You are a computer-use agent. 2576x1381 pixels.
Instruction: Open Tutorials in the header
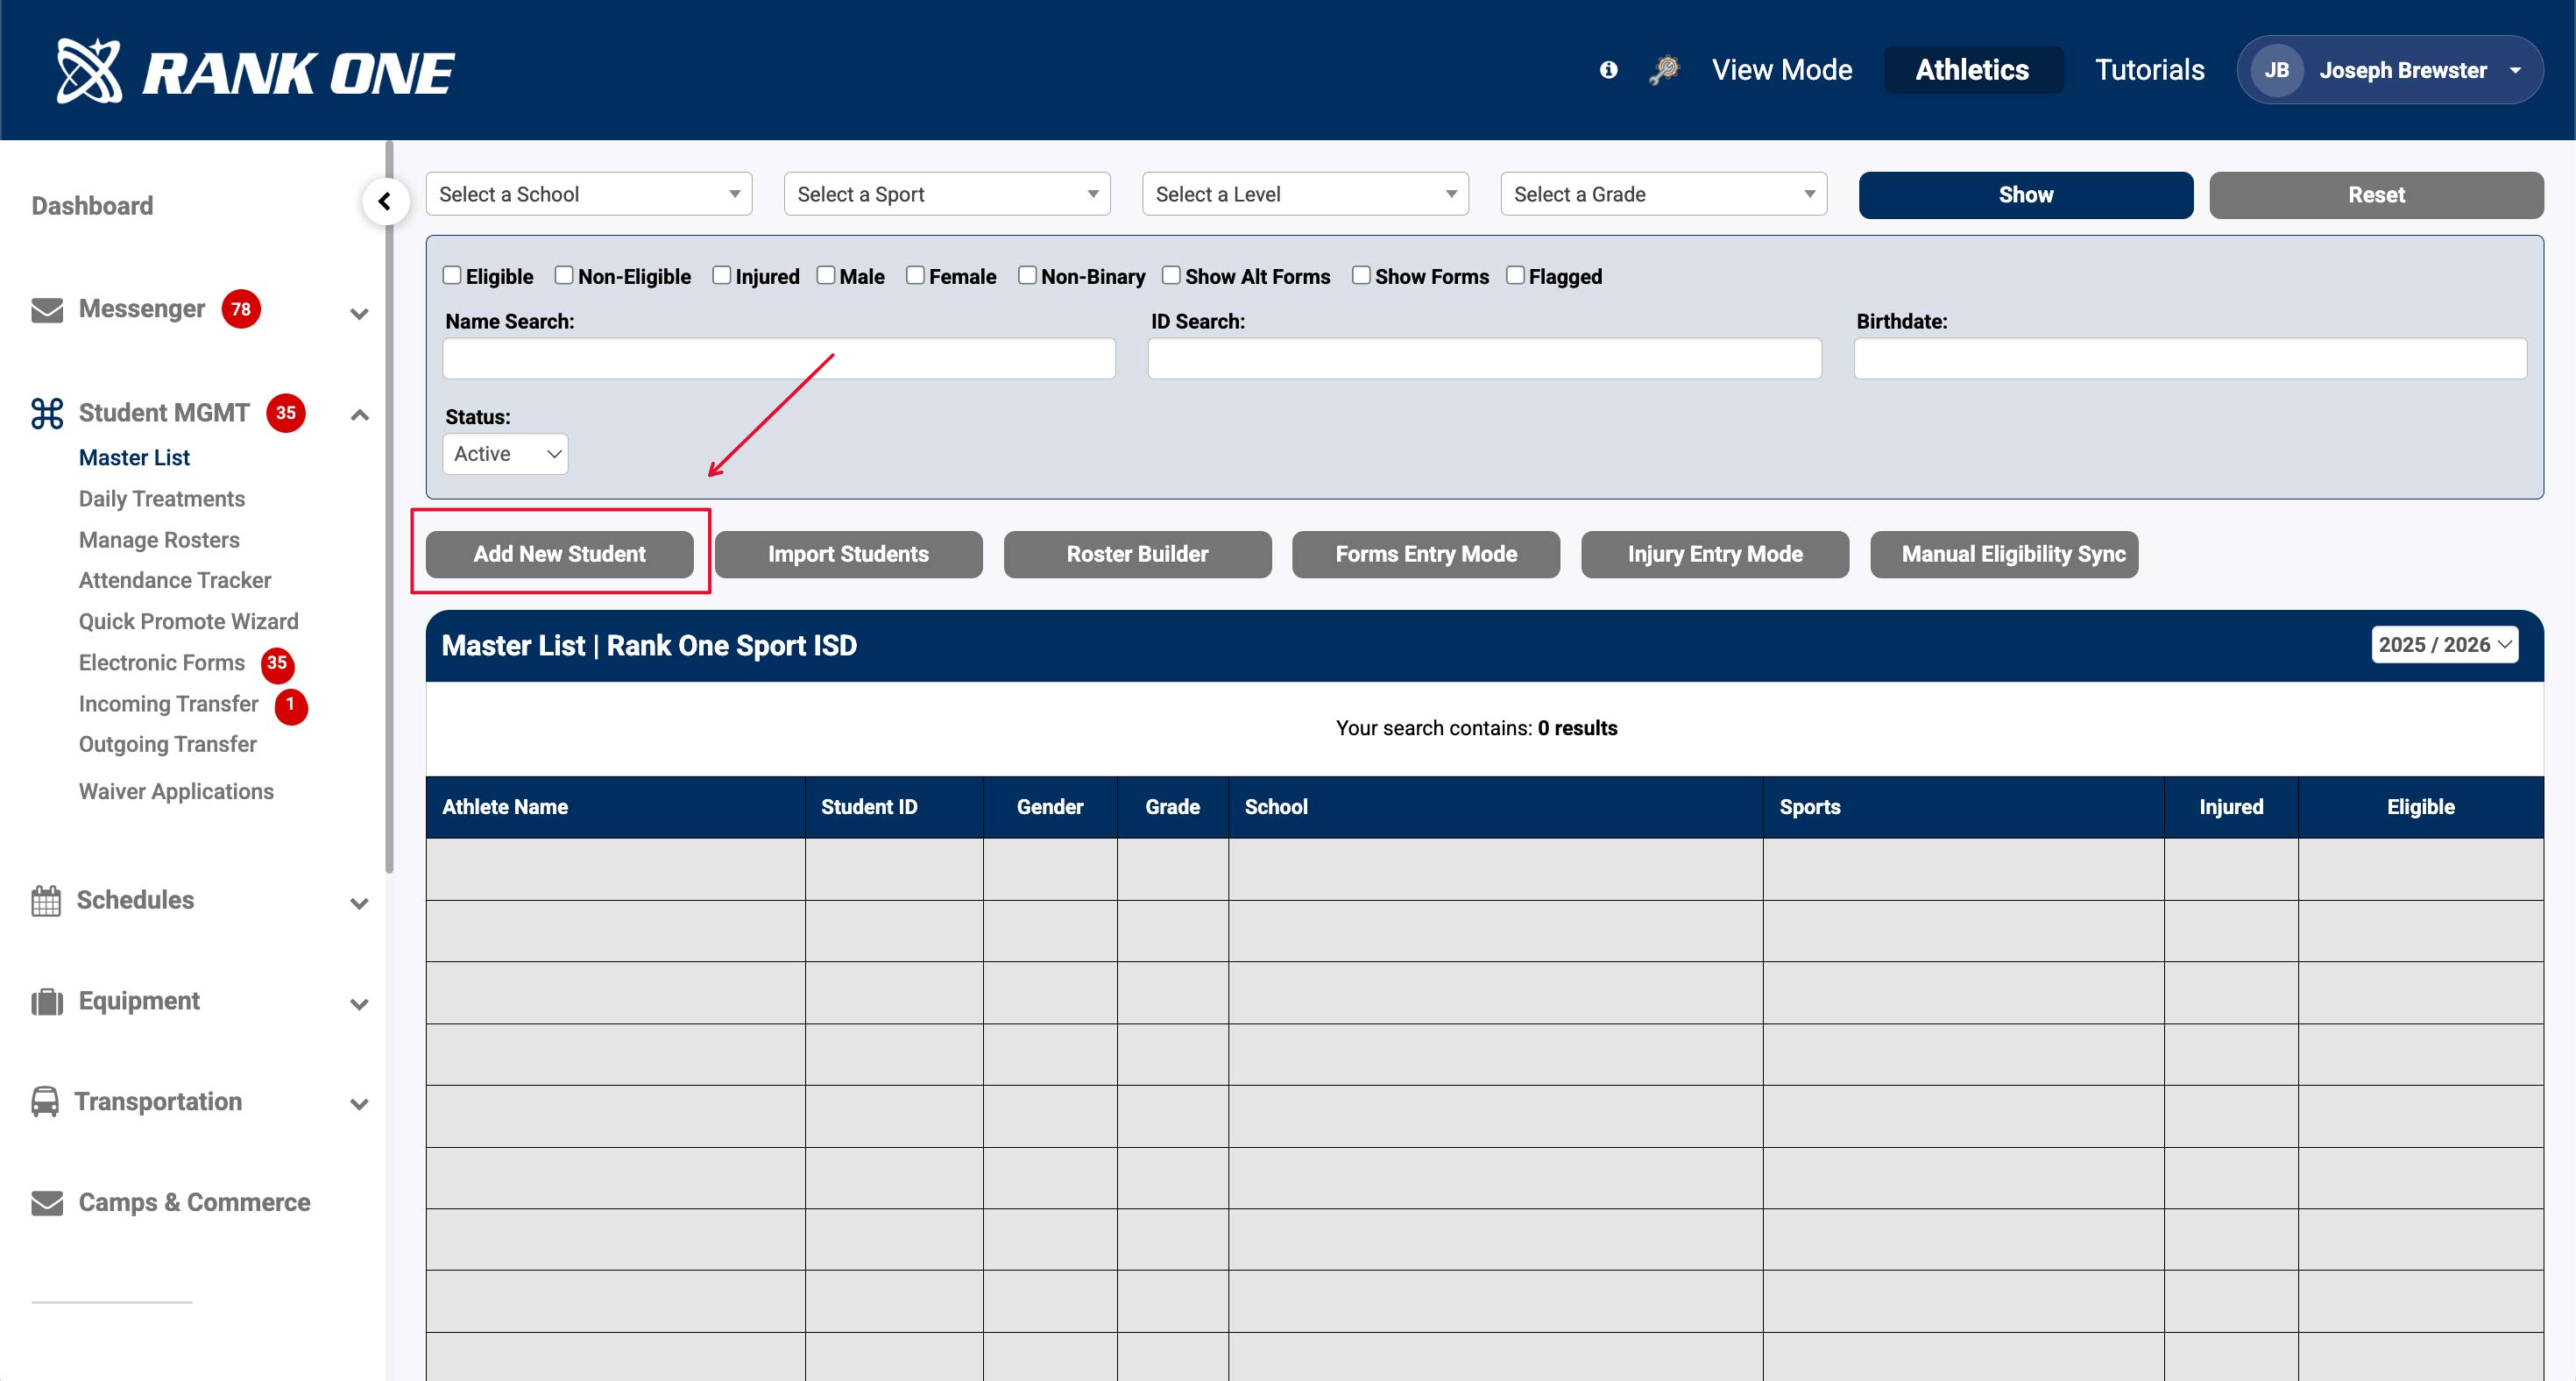coord(2149,70)
